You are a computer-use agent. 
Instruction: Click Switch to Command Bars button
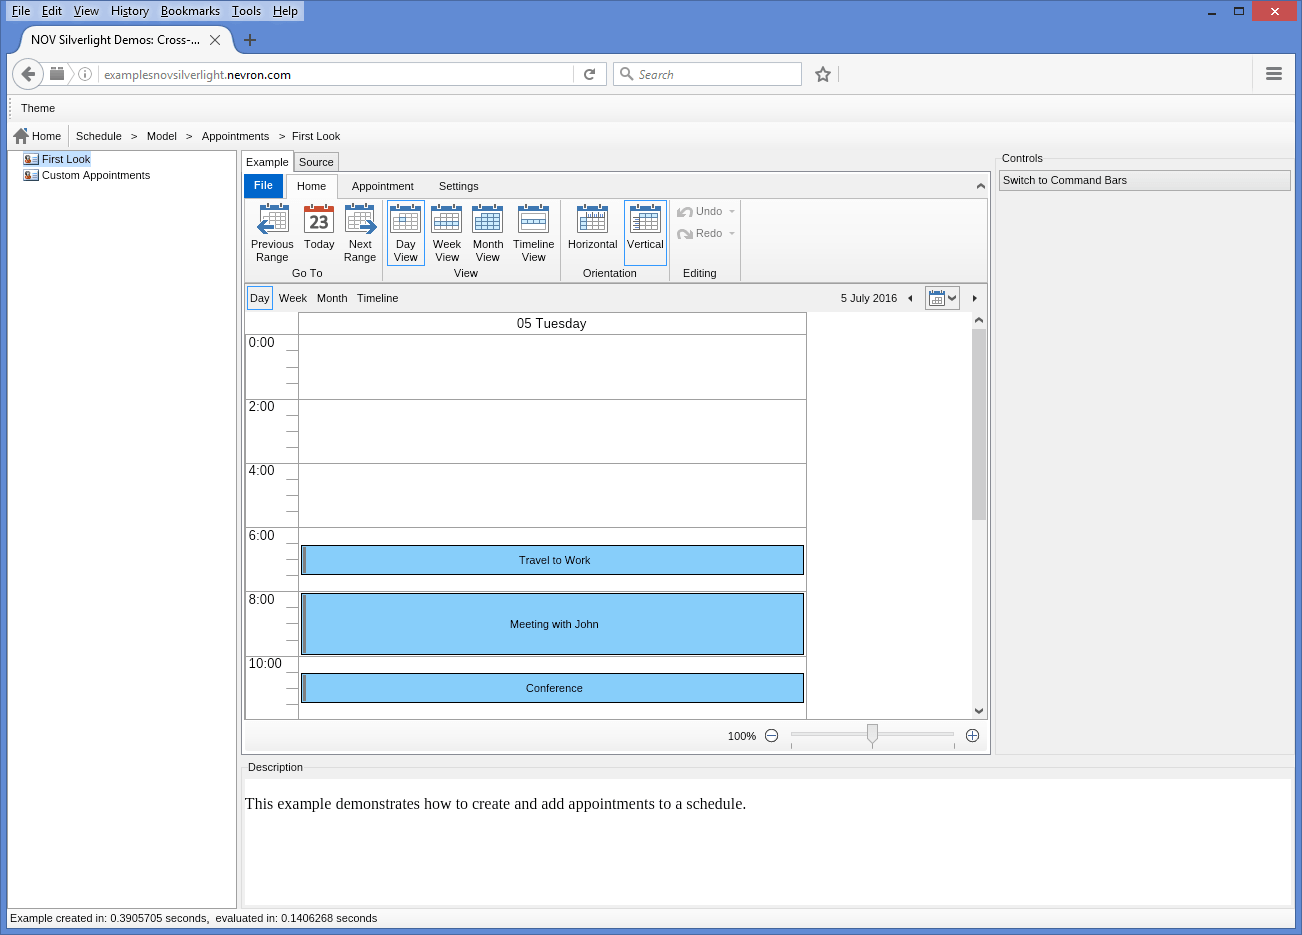pyautogui.click(x=1145, y=180)
